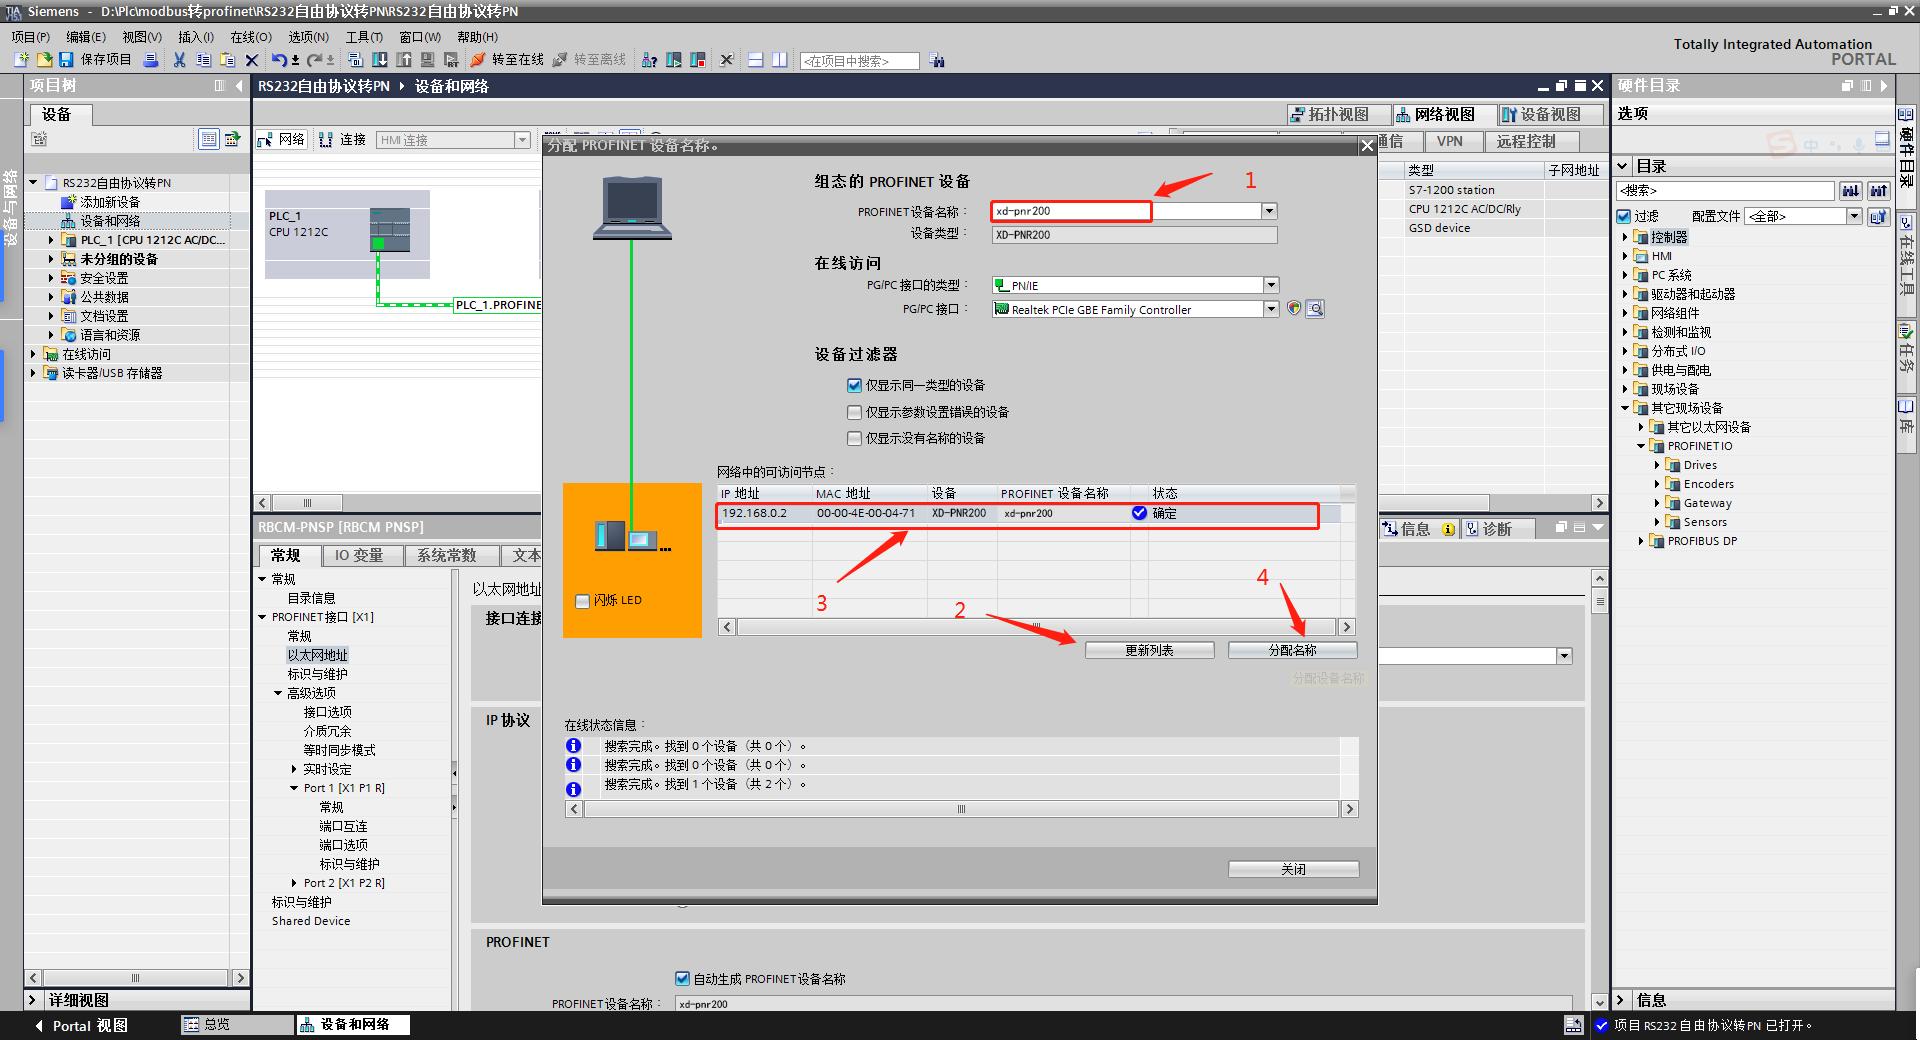1920x1040 pixels.
Task: Click the upload from device icon
Action: pos(404,60)
